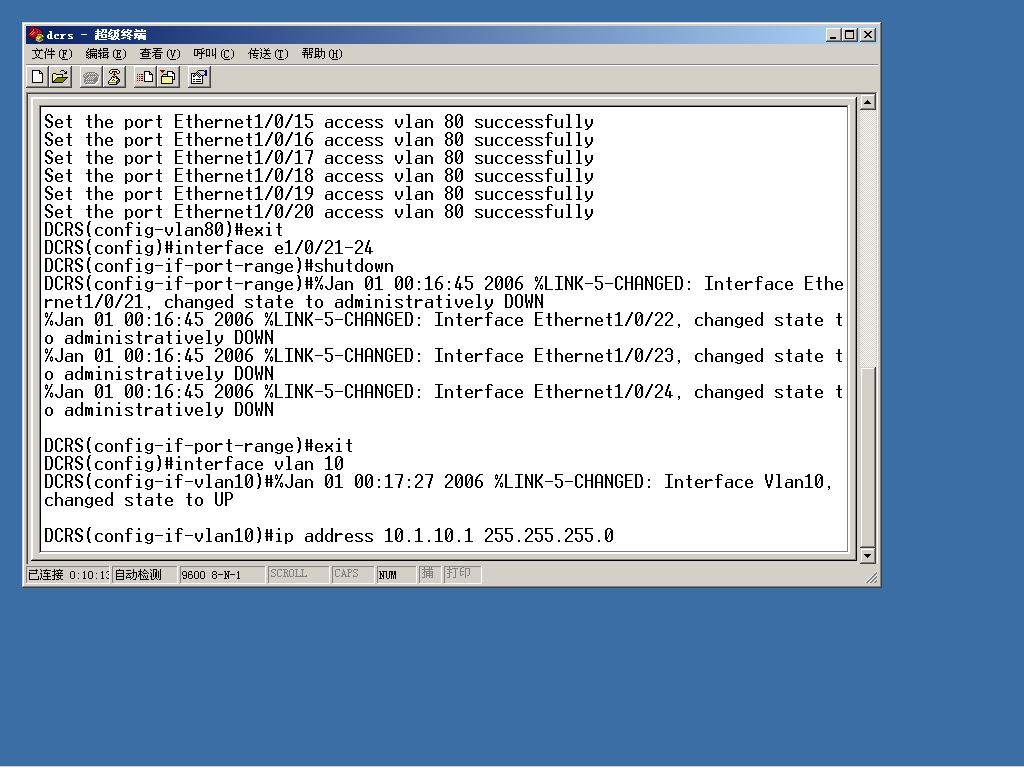Click the 'changed state to UP' line
This screenshot has height=768, width=1024.
138,500
